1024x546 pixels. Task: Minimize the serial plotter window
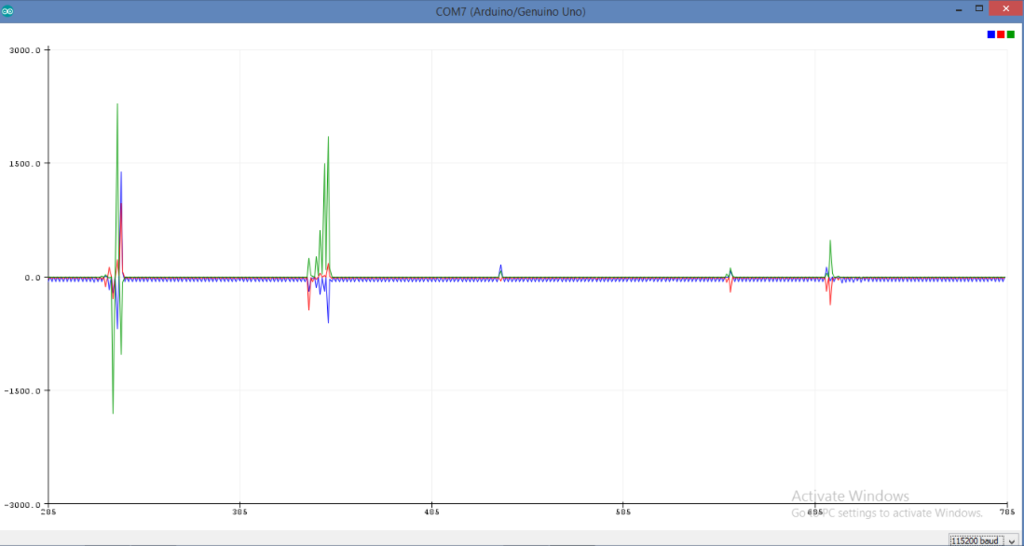[x=958, y=10]
